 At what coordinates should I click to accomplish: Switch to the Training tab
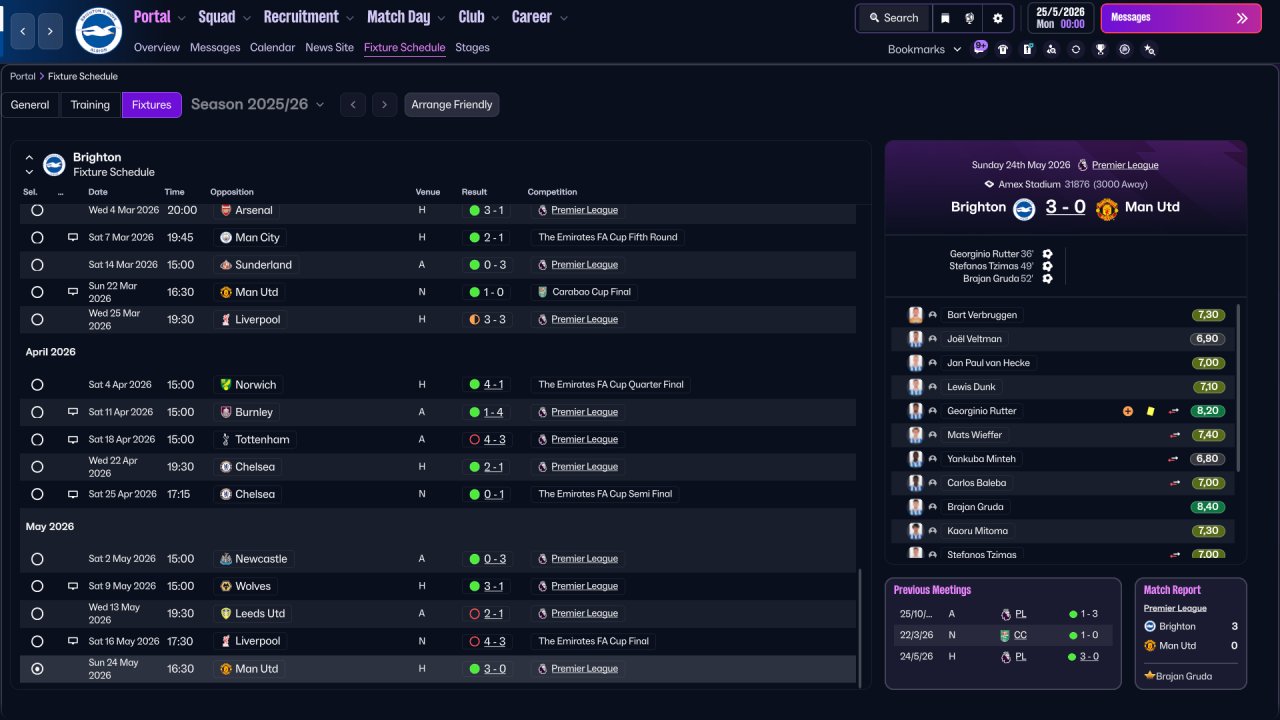pyautogui.click(x=90, y=105)
